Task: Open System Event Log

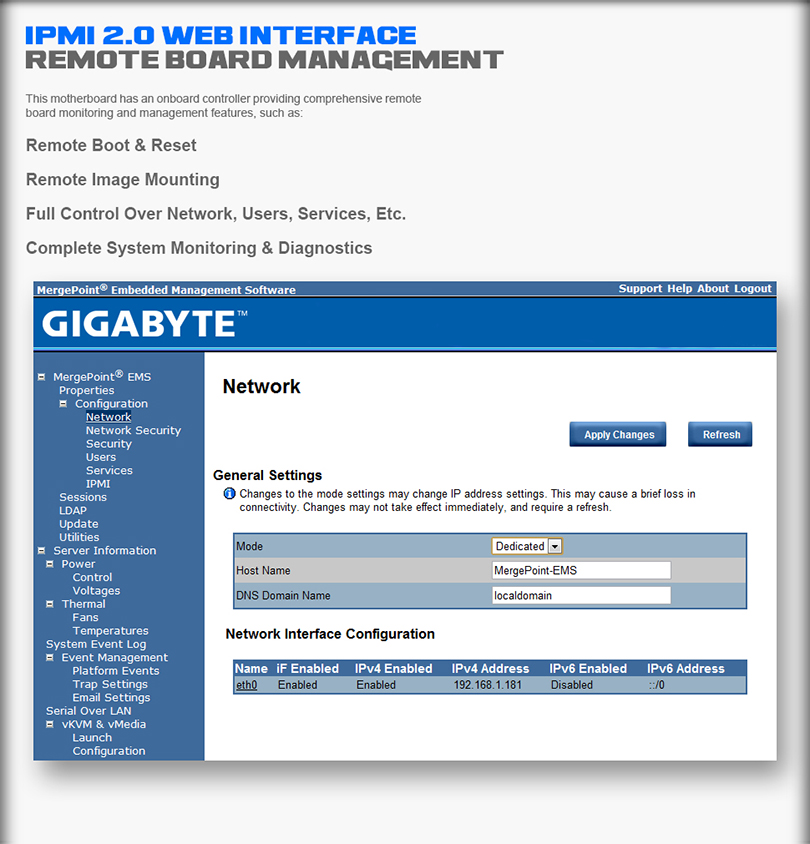Action: coord(96,644)
